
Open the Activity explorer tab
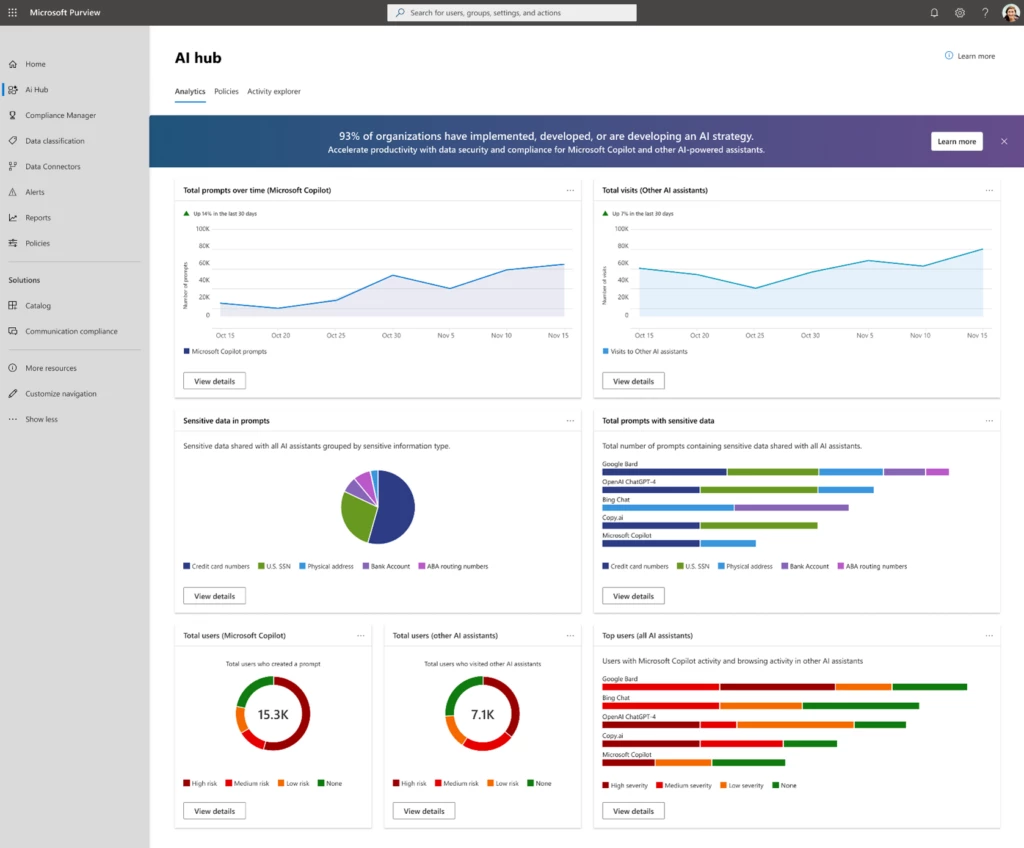(x=274, y=91)
